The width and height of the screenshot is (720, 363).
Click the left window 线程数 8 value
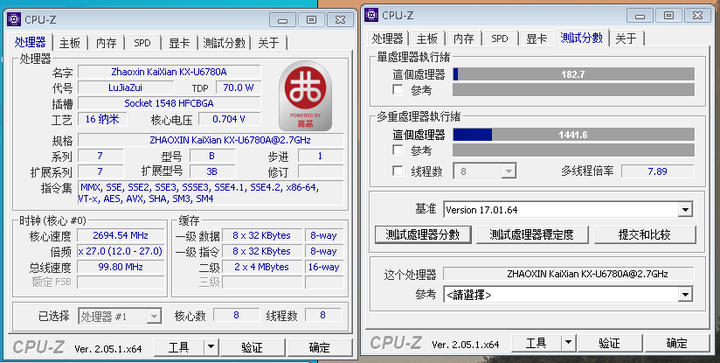(x=323, y=315)
